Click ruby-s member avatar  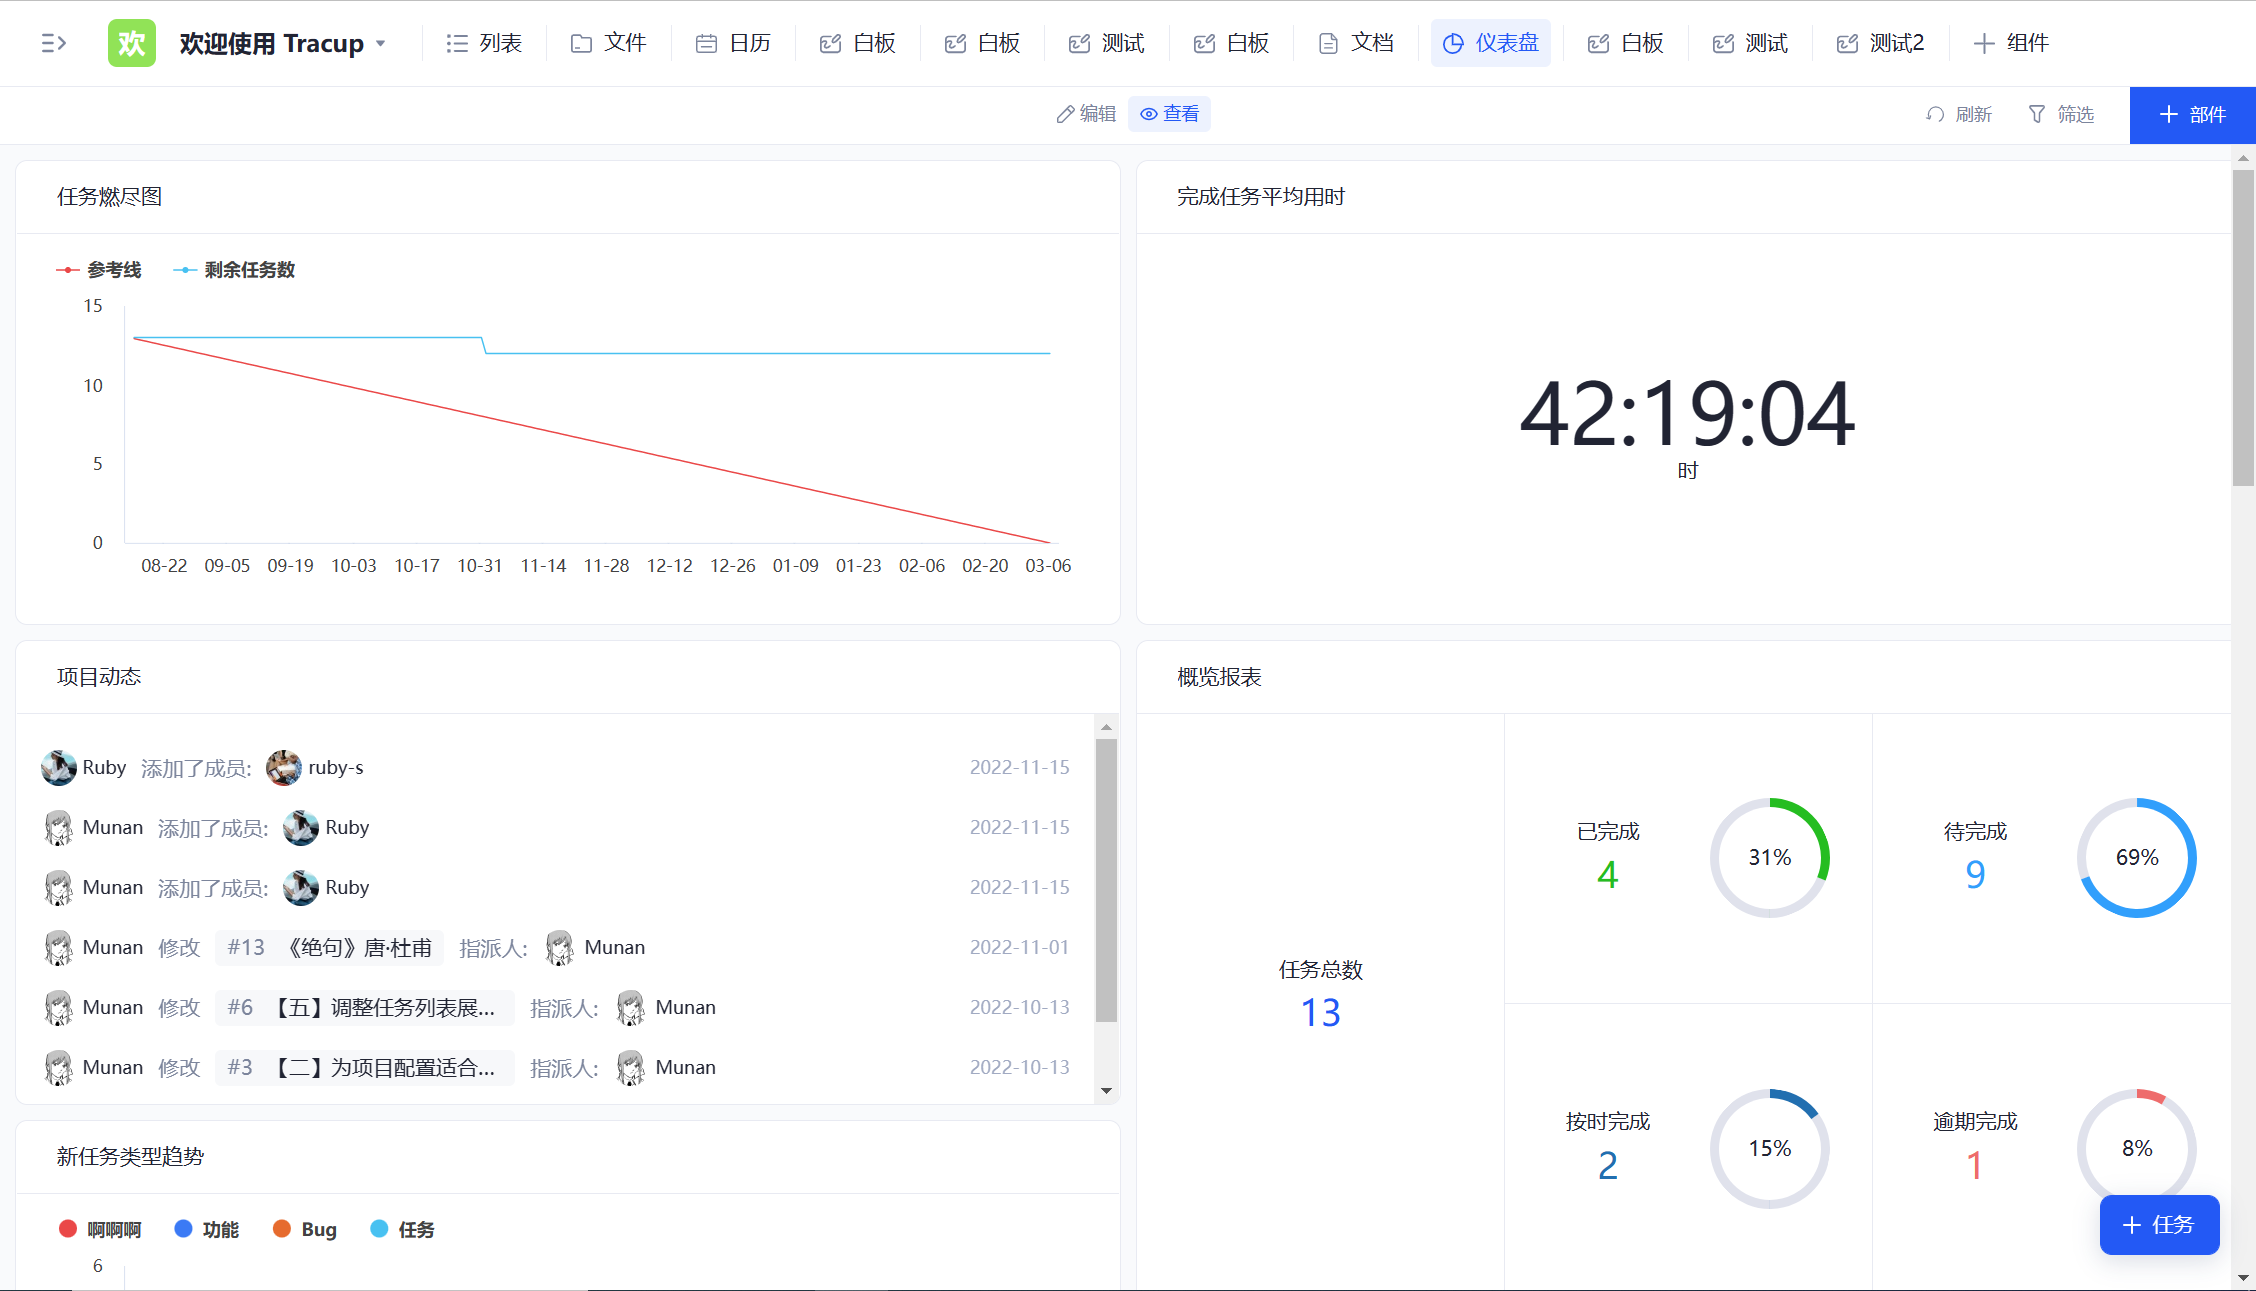[284, 768]
